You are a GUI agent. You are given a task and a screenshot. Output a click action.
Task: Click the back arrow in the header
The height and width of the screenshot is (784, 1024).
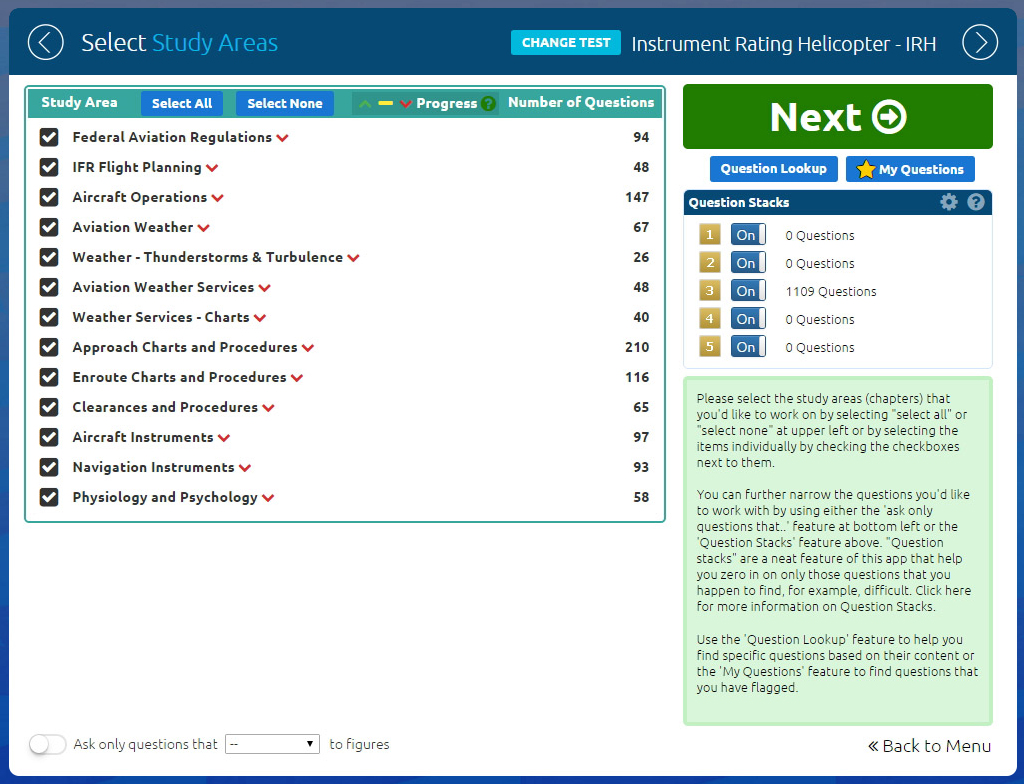pyautogui.click(x=45, y=42)
